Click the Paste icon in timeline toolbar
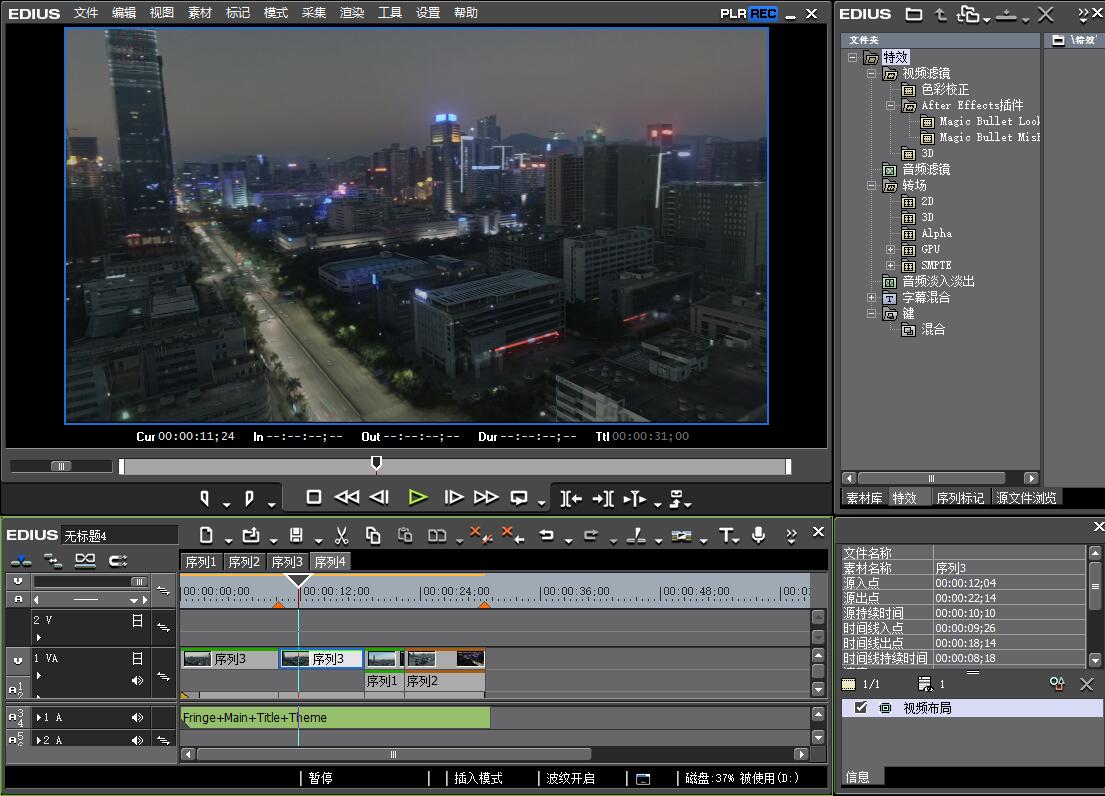This screenshot has height=796, width=1105. coord(405,535)
